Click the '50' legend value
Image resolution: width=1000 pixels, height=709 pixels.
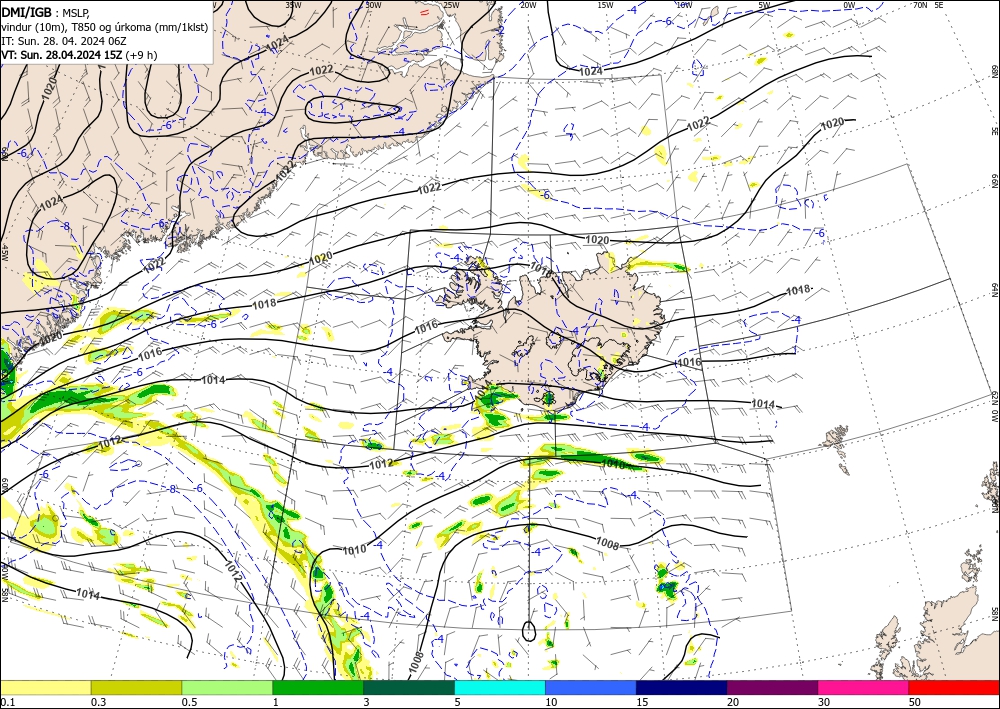coord(914,702)
